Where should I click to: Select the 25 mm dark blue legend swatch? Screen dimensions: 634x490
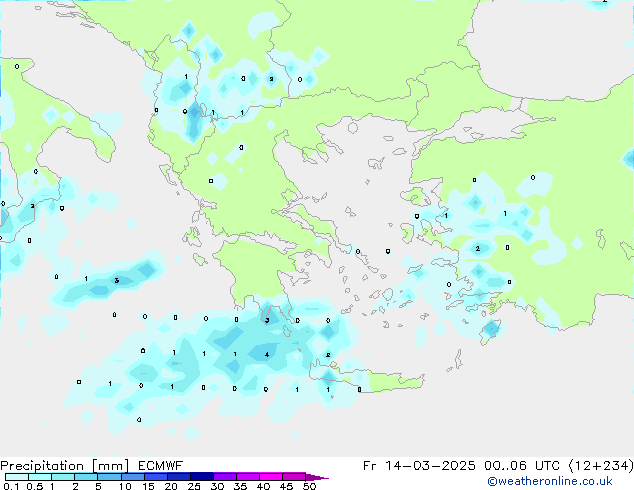(x=203, y=477)
